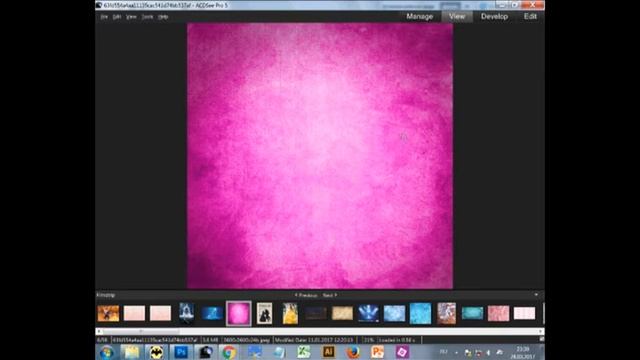Click the zoom percentage in status bar
Screen dimensions: 640x360
369,340
